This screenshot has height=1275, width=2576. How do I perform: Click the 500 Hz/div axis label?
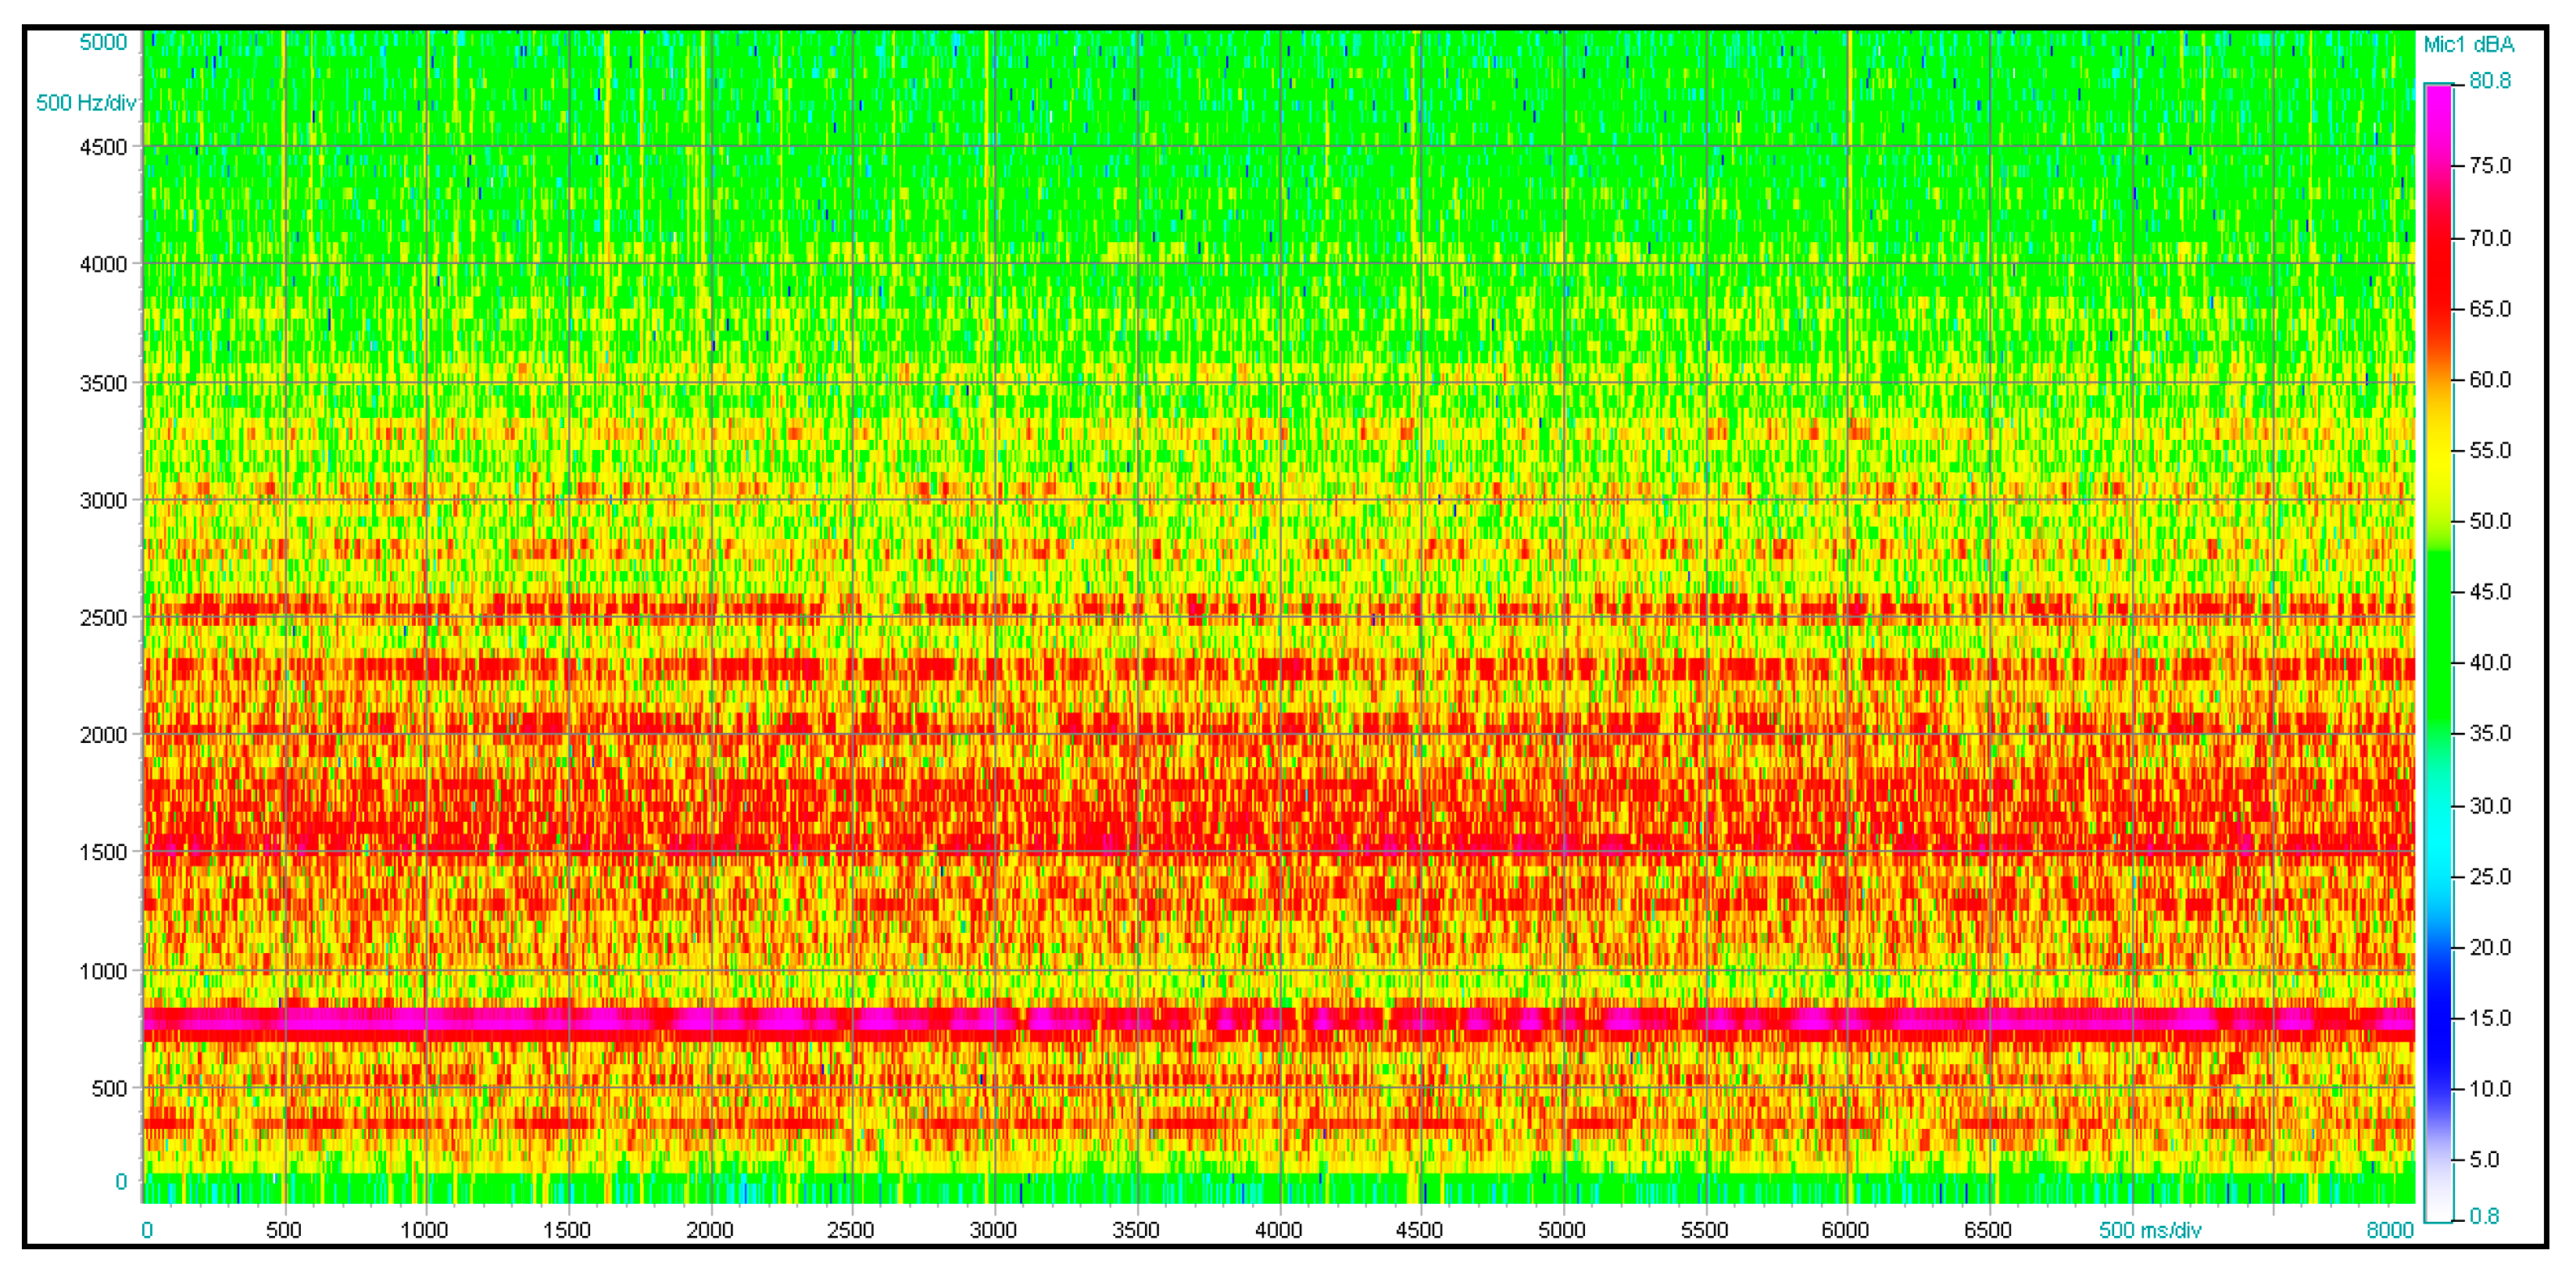pyautogui.click(x=86, y=103)
